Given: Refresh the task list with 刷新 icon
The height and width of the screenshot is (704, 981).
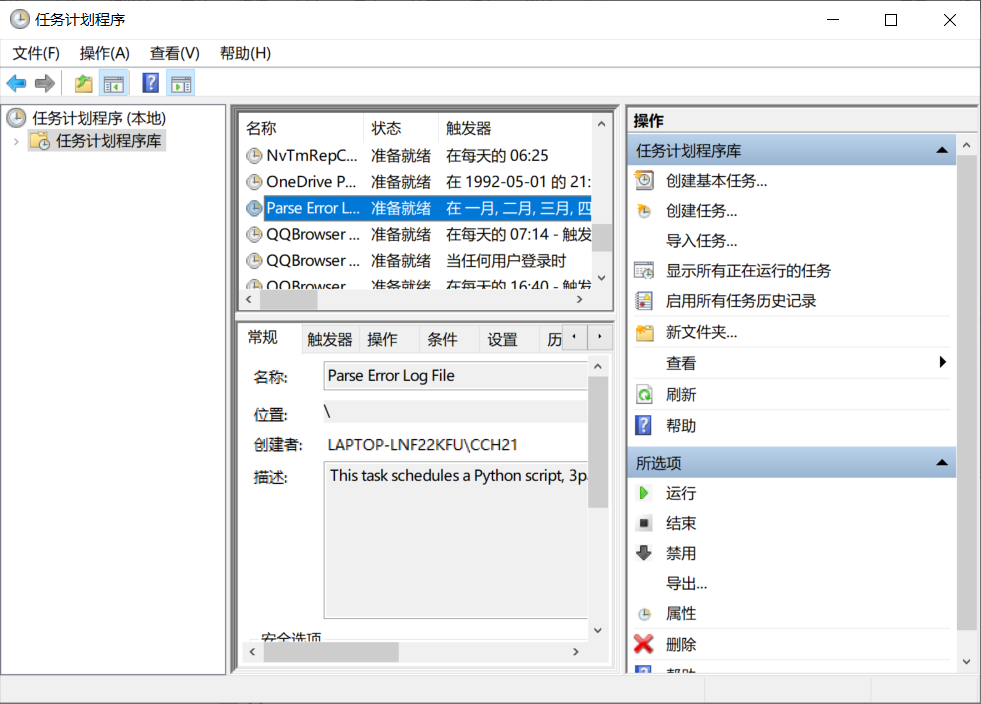Looking at the screenshot, I should 644,393.
